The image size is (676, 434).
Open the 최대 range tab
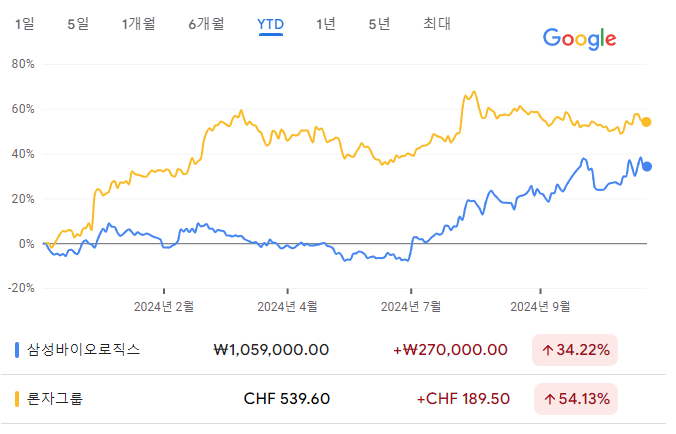(x=437, y=24)
